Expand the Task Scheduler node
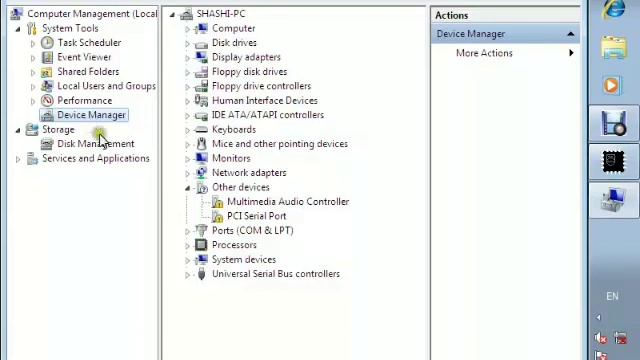 click(x=33, y=43)
